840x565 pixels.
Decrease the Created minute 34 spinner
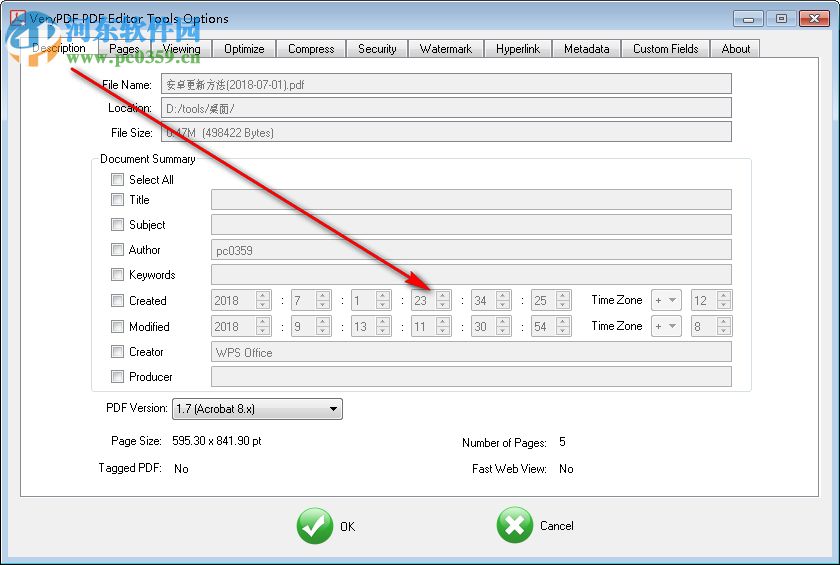coord(503,305)
